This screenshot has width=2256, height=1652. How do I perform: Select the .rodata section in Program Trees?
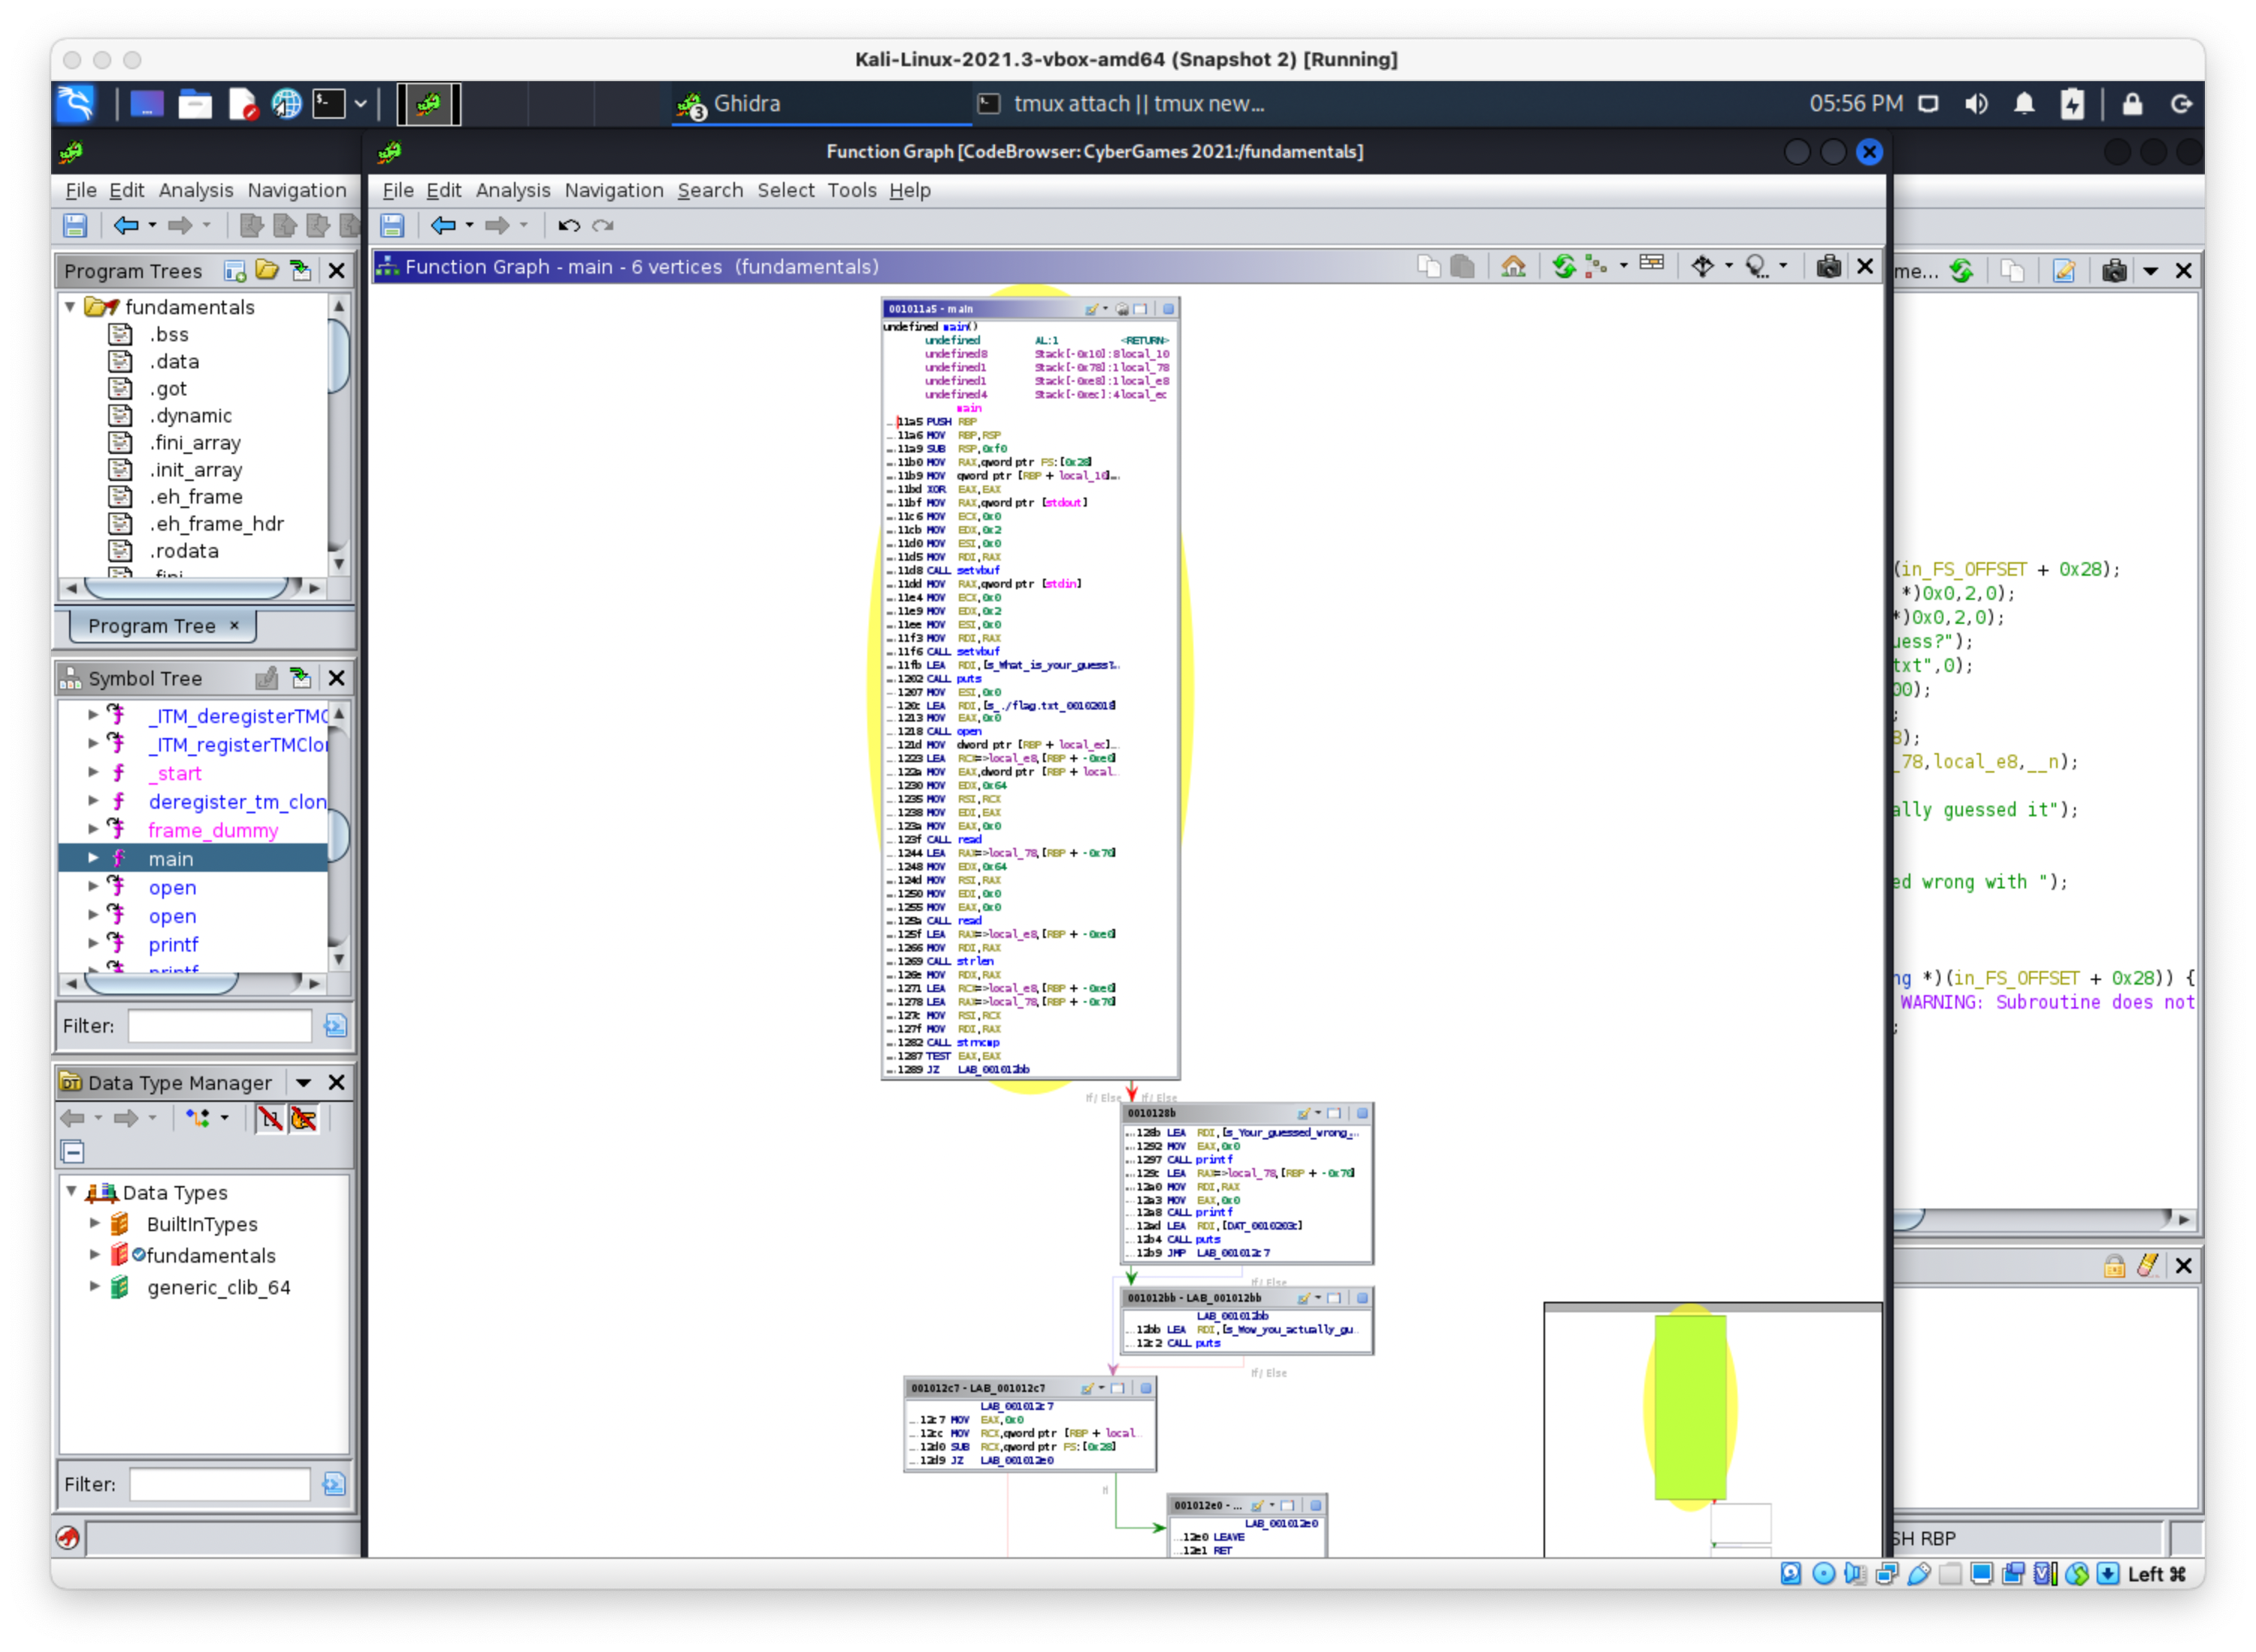(x=184, y=551)
